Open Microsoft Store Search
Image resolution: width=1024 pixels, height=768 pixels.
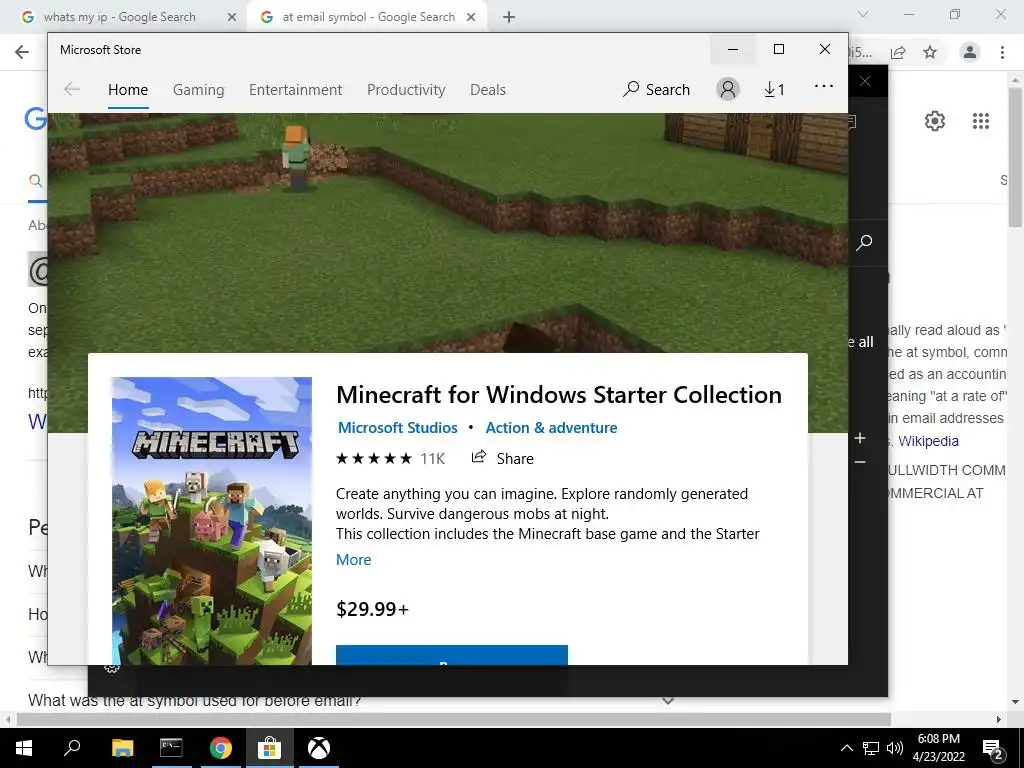pos(656,89)
